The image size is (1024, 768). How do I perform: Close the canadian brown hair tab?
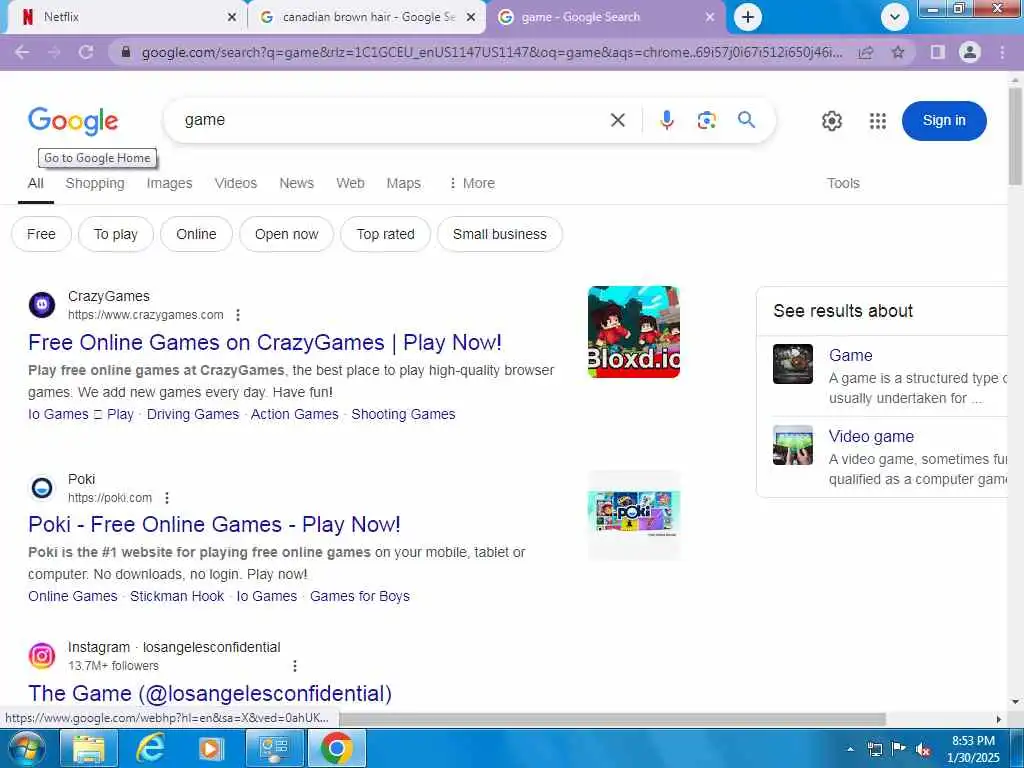(x=471, y=17)
